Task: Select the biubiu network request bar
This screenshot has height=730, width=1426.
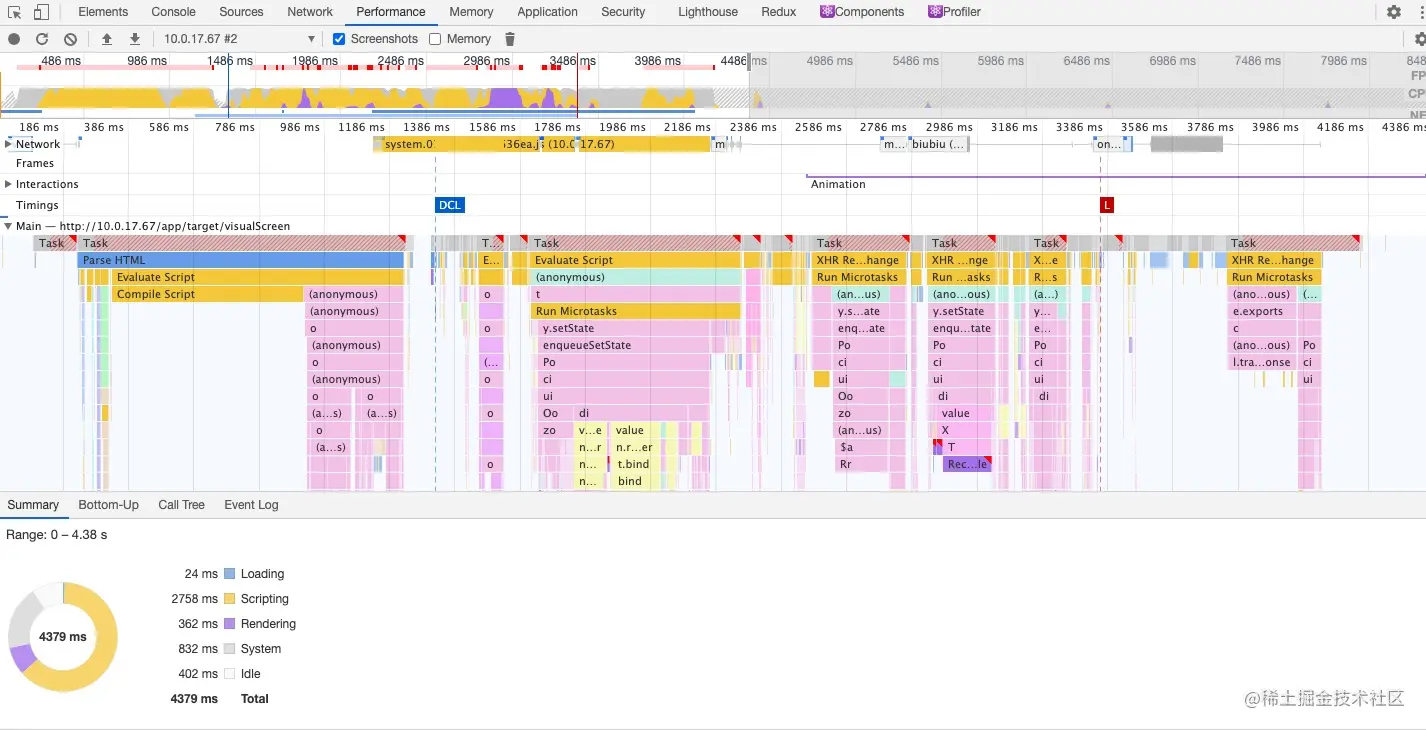Action: tap(939, 144)
